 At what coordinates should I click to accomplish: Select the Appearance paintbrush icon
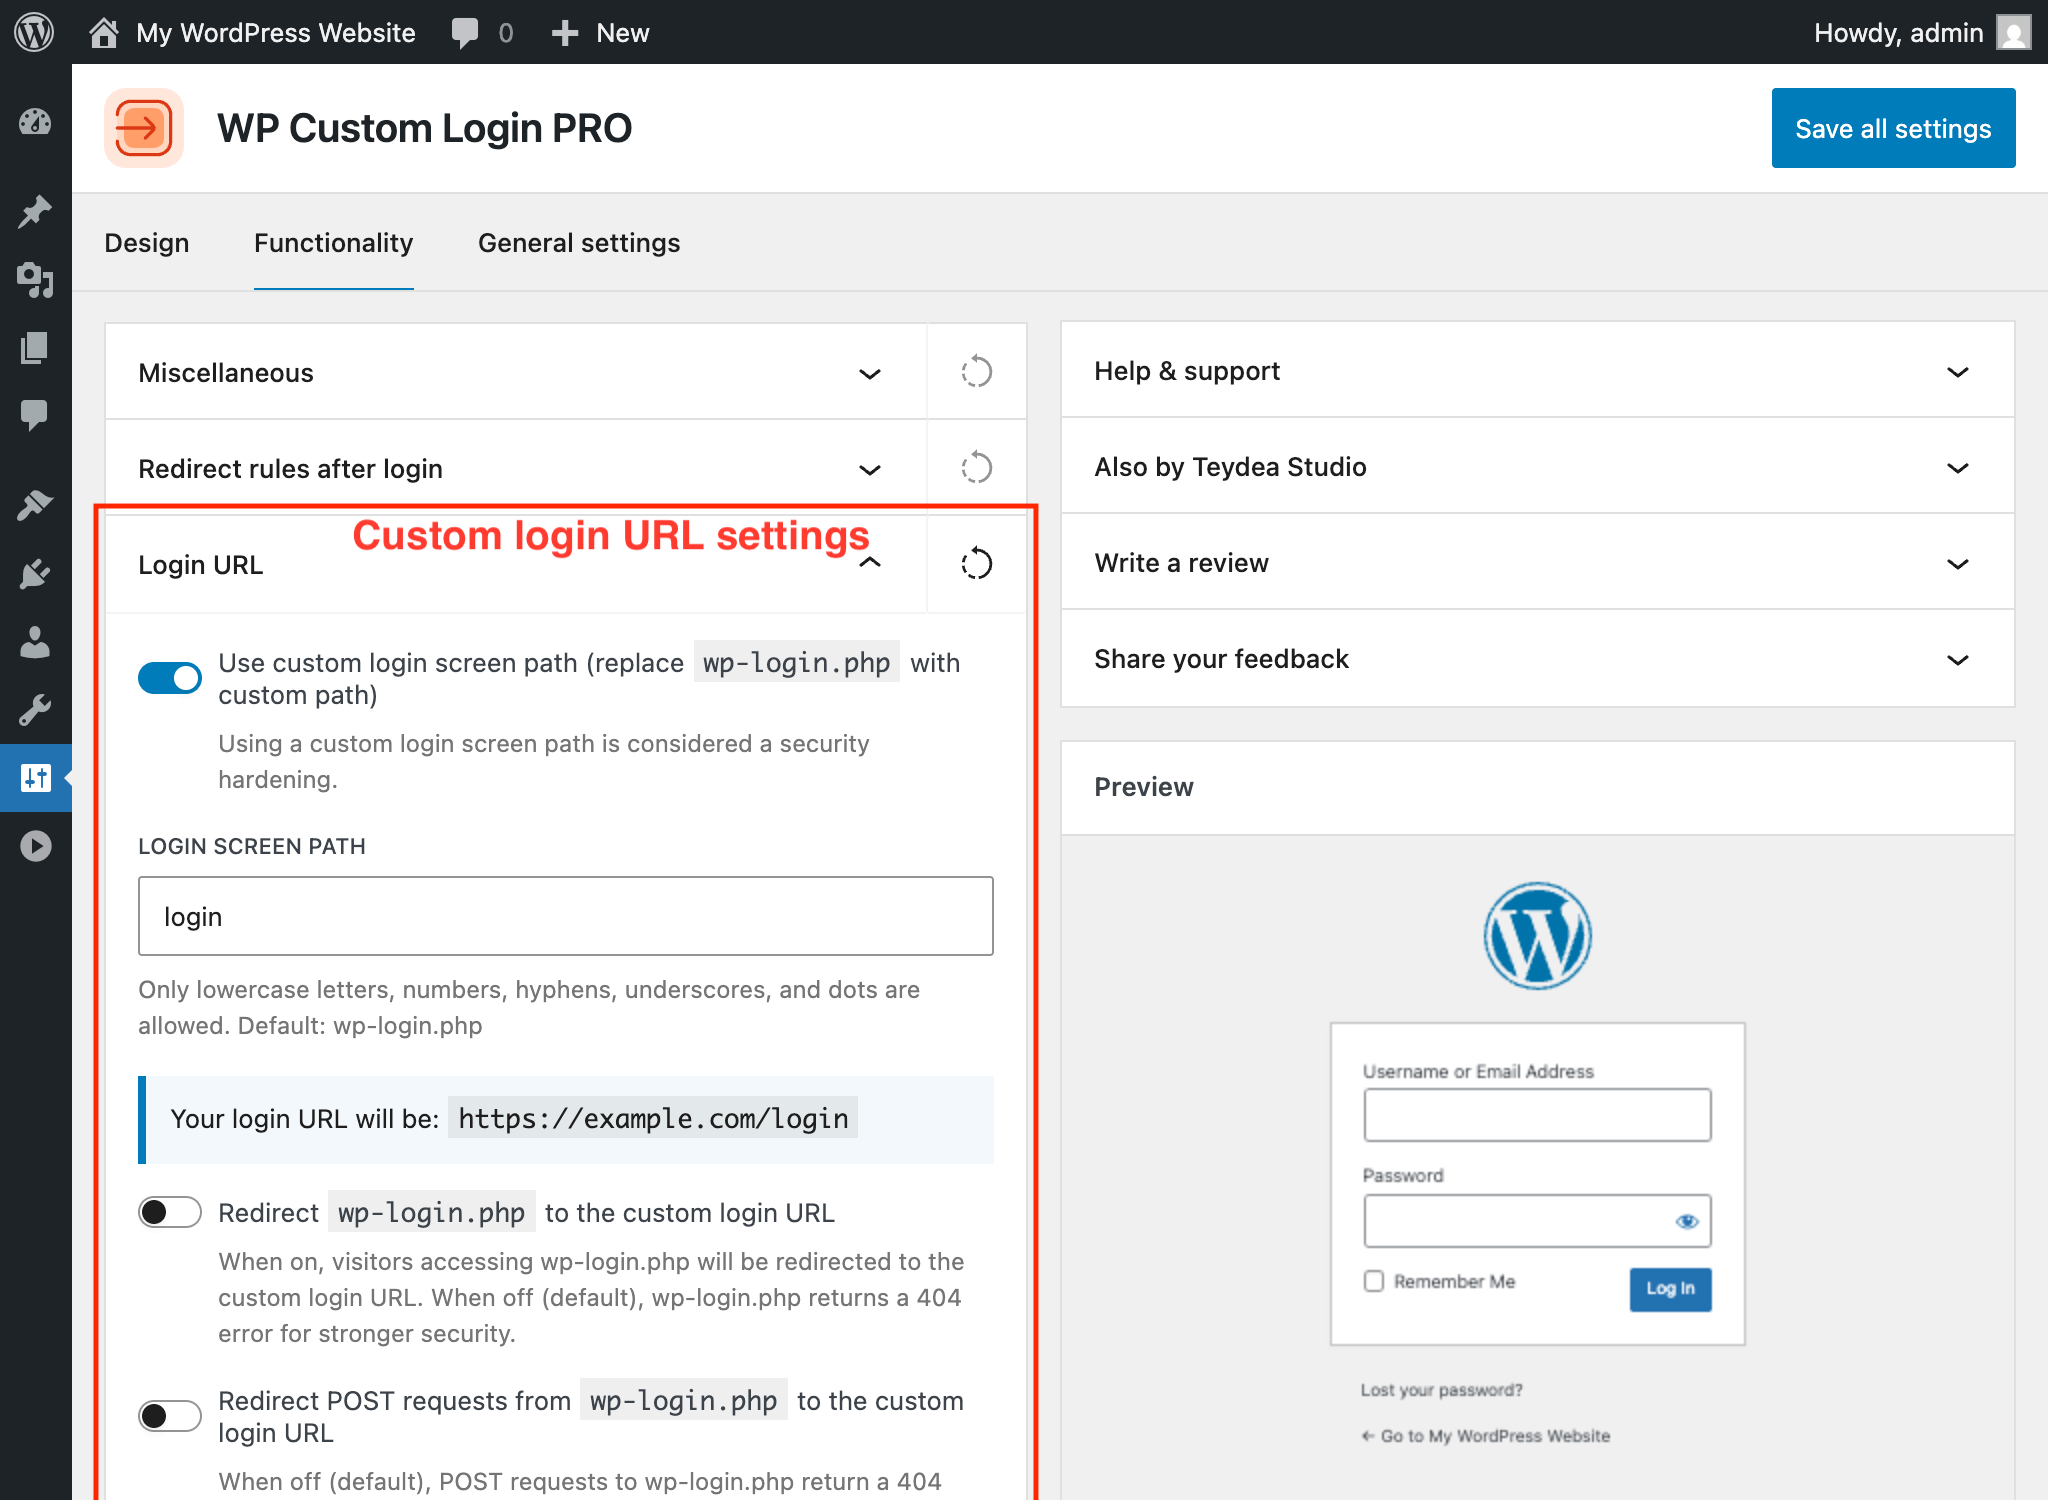pos(35,503)
